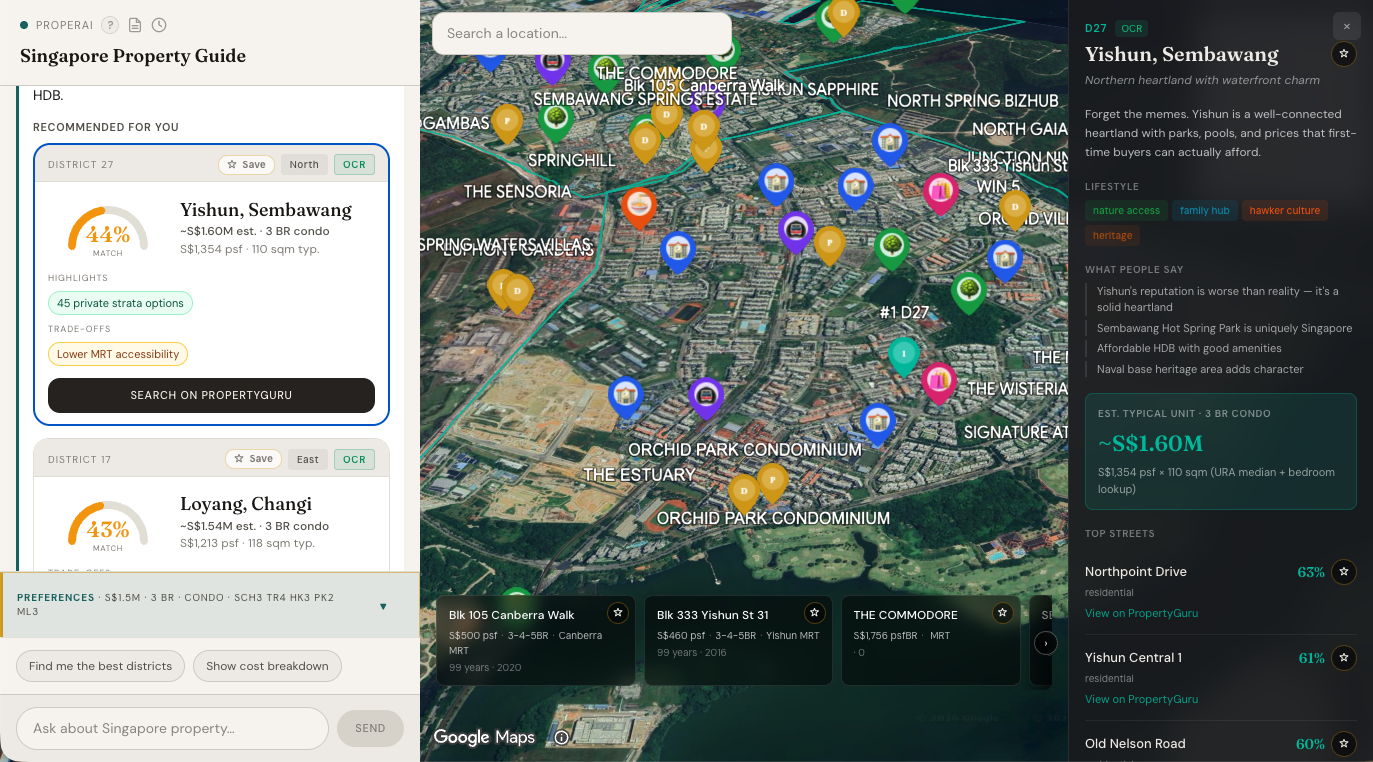Click the East tag on District 17 card
Image resolution: width=1373 pixels, height=762 pixels.
click(x=308, y=459)
